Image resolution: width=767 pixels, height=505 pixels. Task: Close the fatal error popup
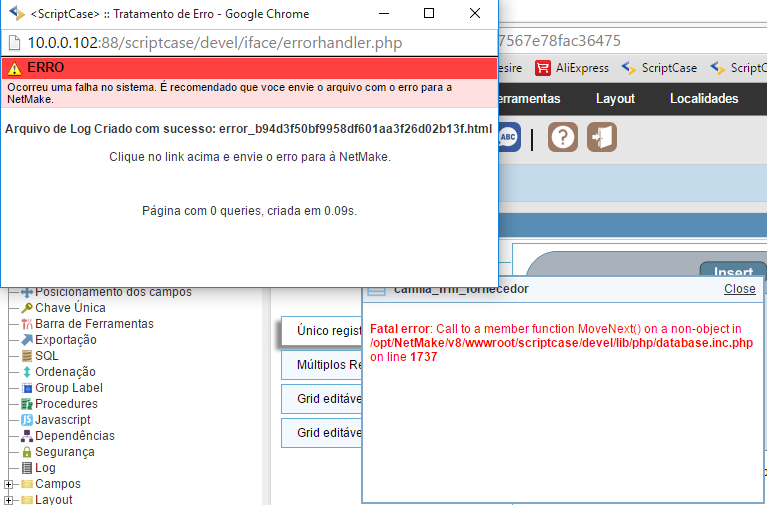(x=739, y=289)
